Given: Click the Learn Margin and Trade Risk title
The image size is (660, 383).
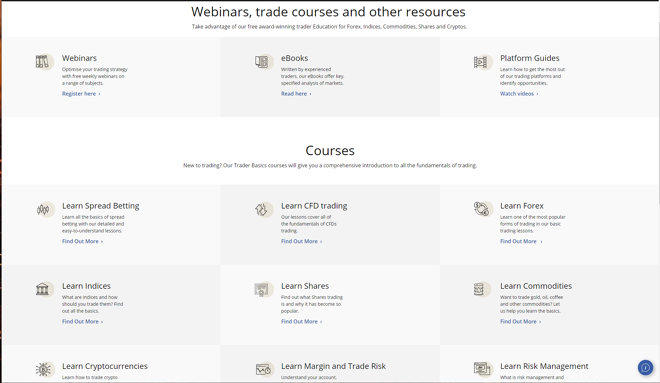Looking at the screenshot, I should click(x=333, y=366).
